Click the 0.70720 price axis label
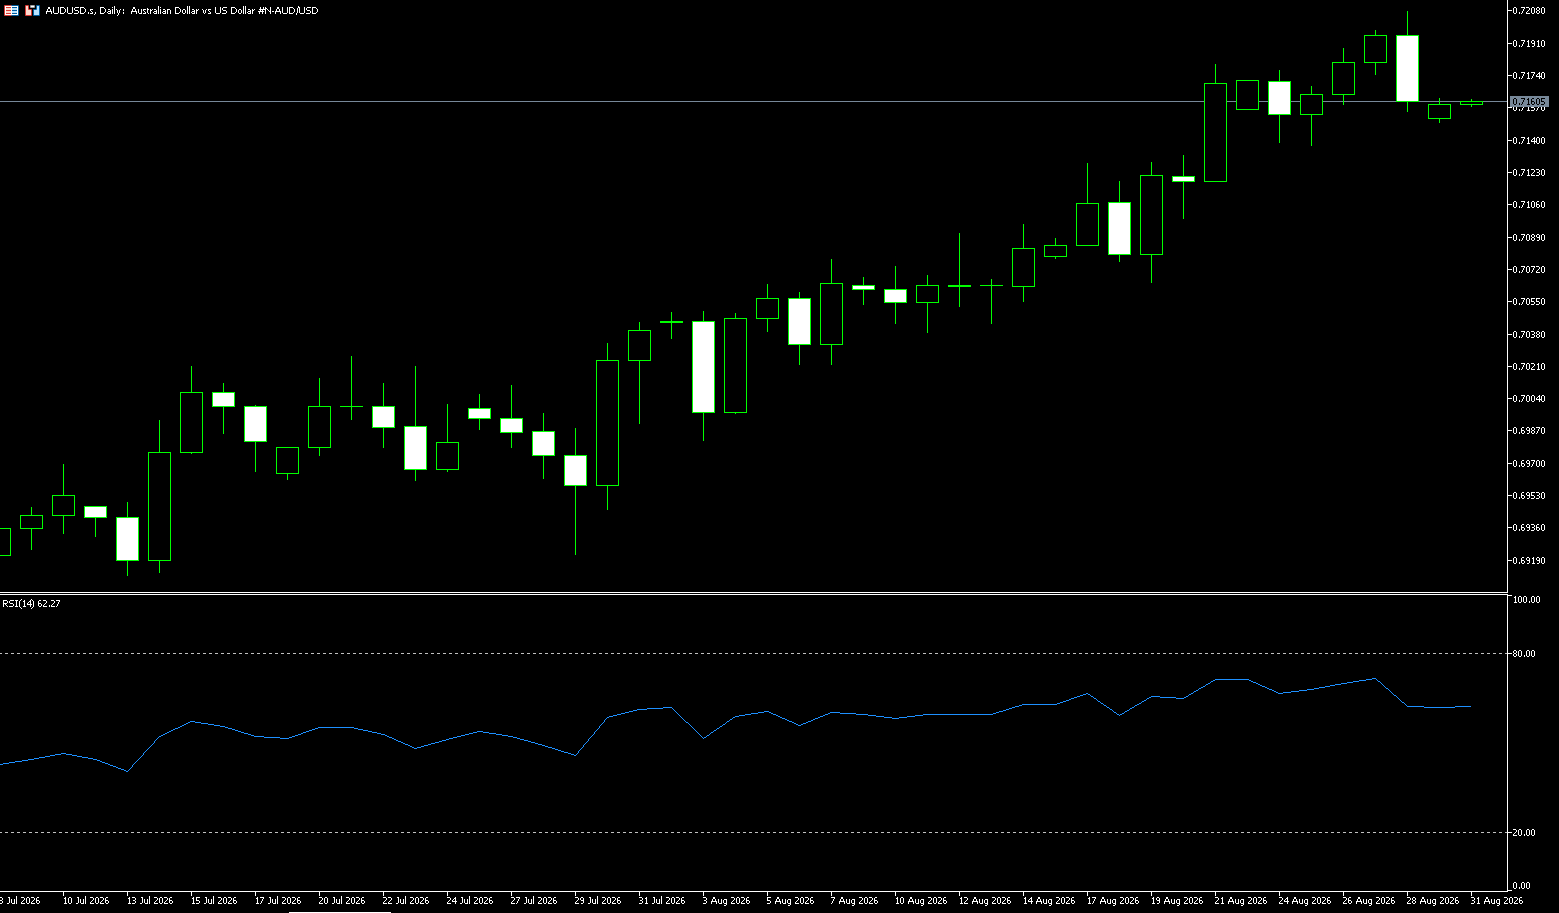This screenshot has width=1559, height=913. [1531, 270]
